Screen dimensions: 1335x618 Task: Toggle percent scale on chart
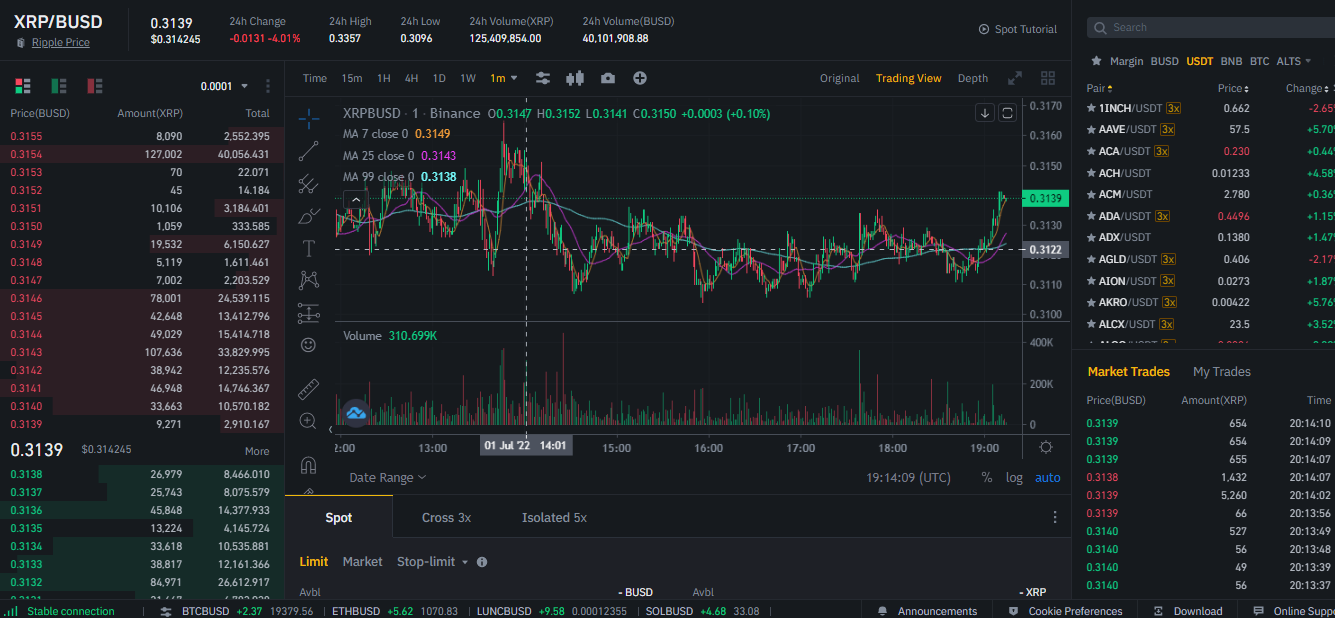pos(987,478)
